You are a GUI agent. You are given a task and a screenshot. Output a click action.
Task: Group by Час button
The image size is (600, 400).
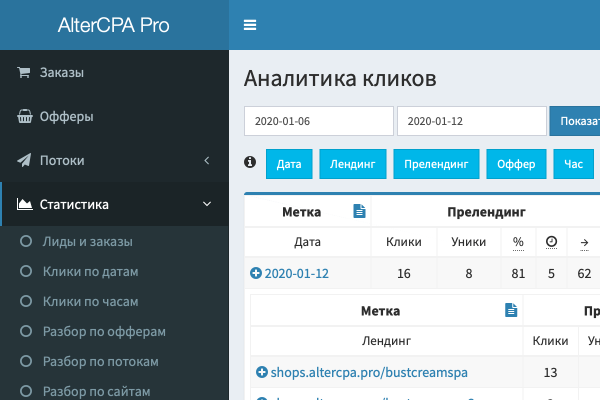[x=573, y=164]
